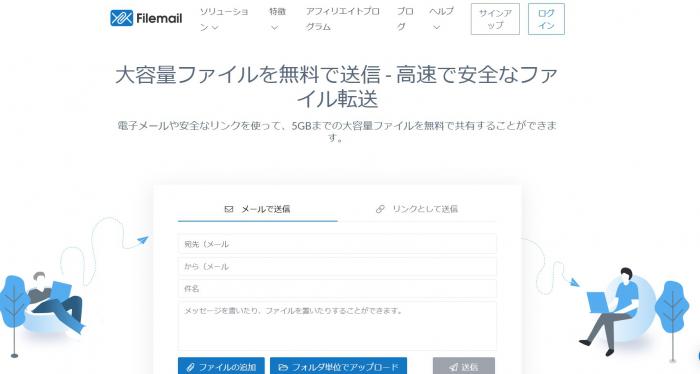Viewport: 700px width, 374px height.
Task: Open the アフィリエイトプログラム page
Action: pos(342,19)
